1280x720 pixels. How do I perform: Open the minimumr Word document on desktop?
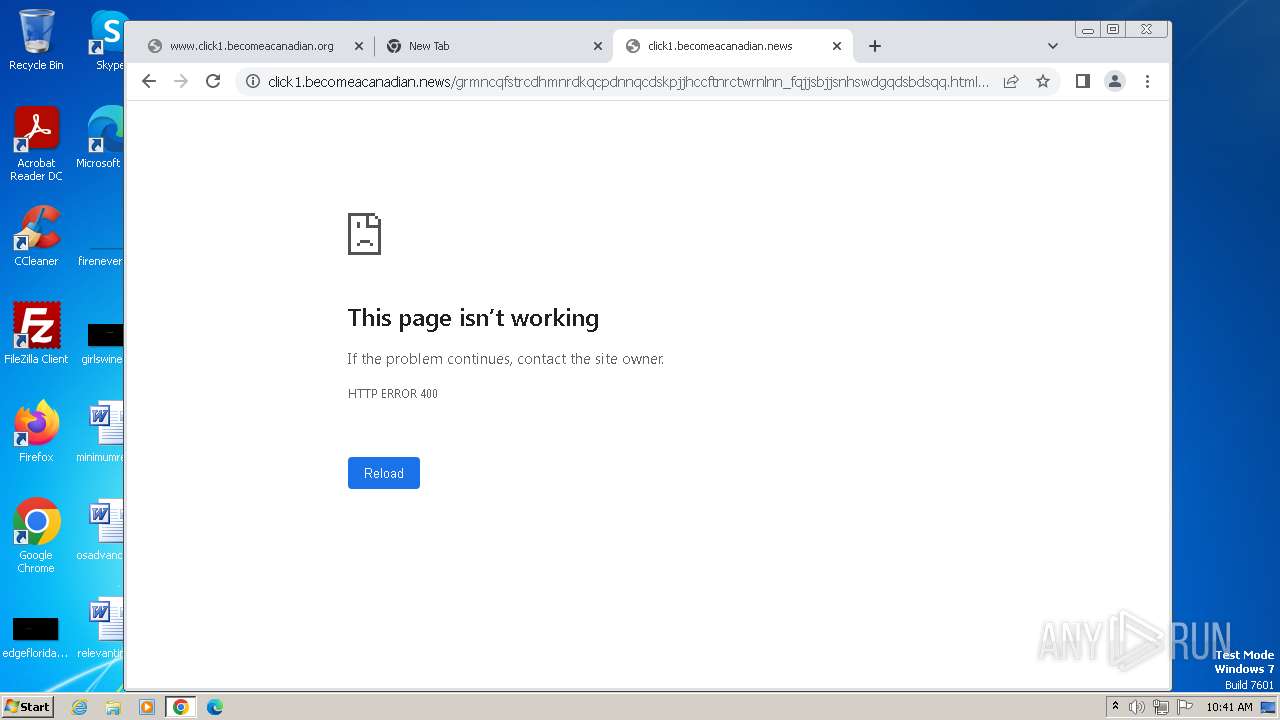pyautogui.click(x=101, y=432)
